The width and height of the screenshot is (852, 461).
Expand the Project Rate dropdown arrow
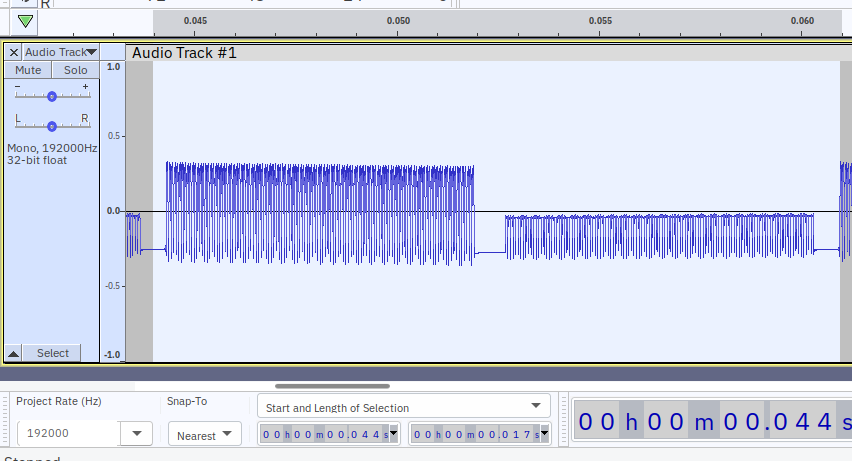136,434
